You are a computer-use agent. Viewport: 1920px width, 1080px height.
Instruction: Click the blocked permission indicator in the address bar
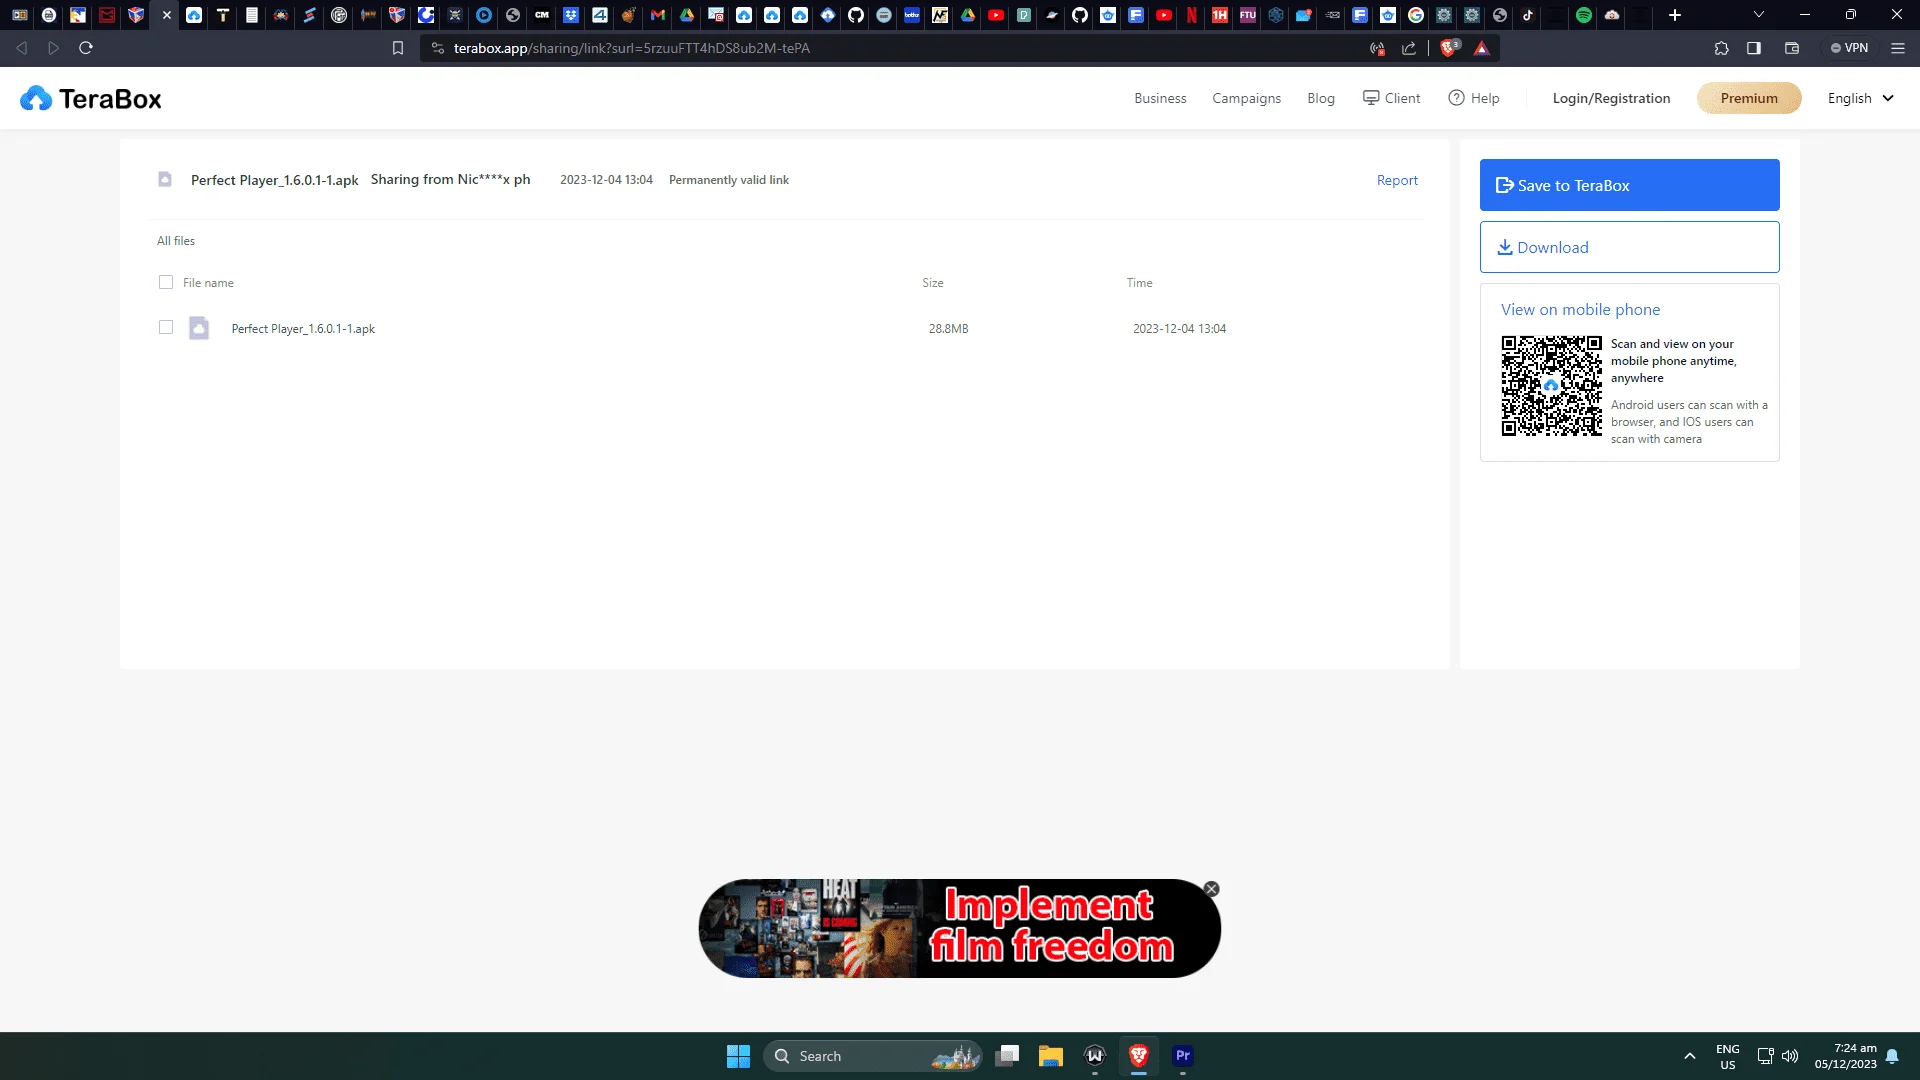coord(1378,48)
